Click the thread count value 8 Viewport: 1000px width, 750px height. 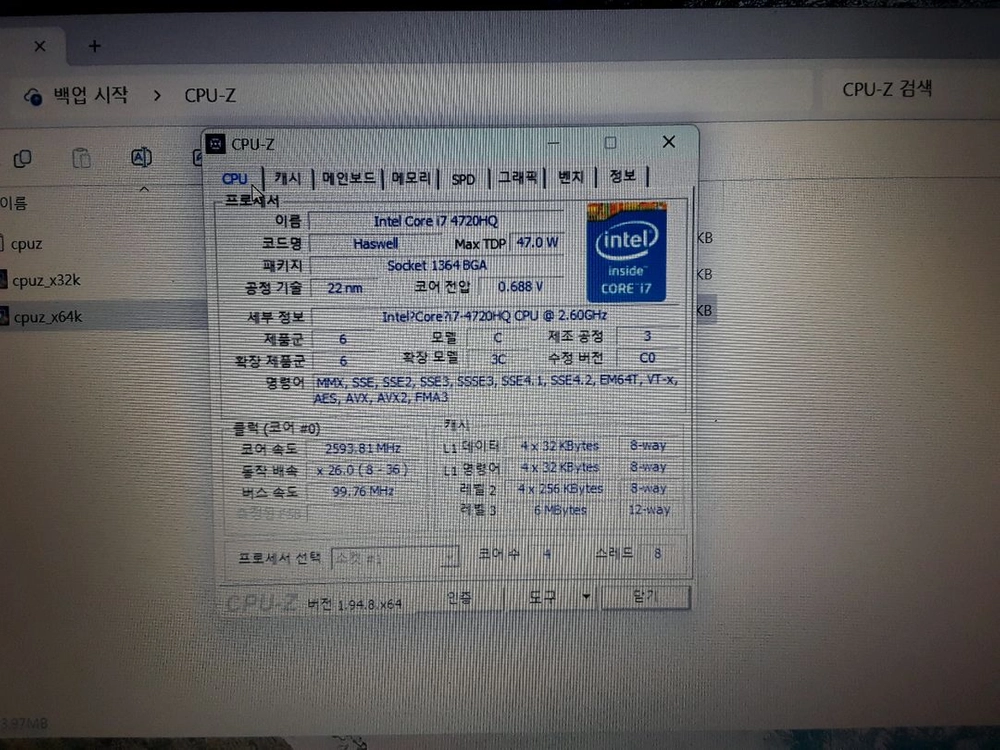coord(658,553)
